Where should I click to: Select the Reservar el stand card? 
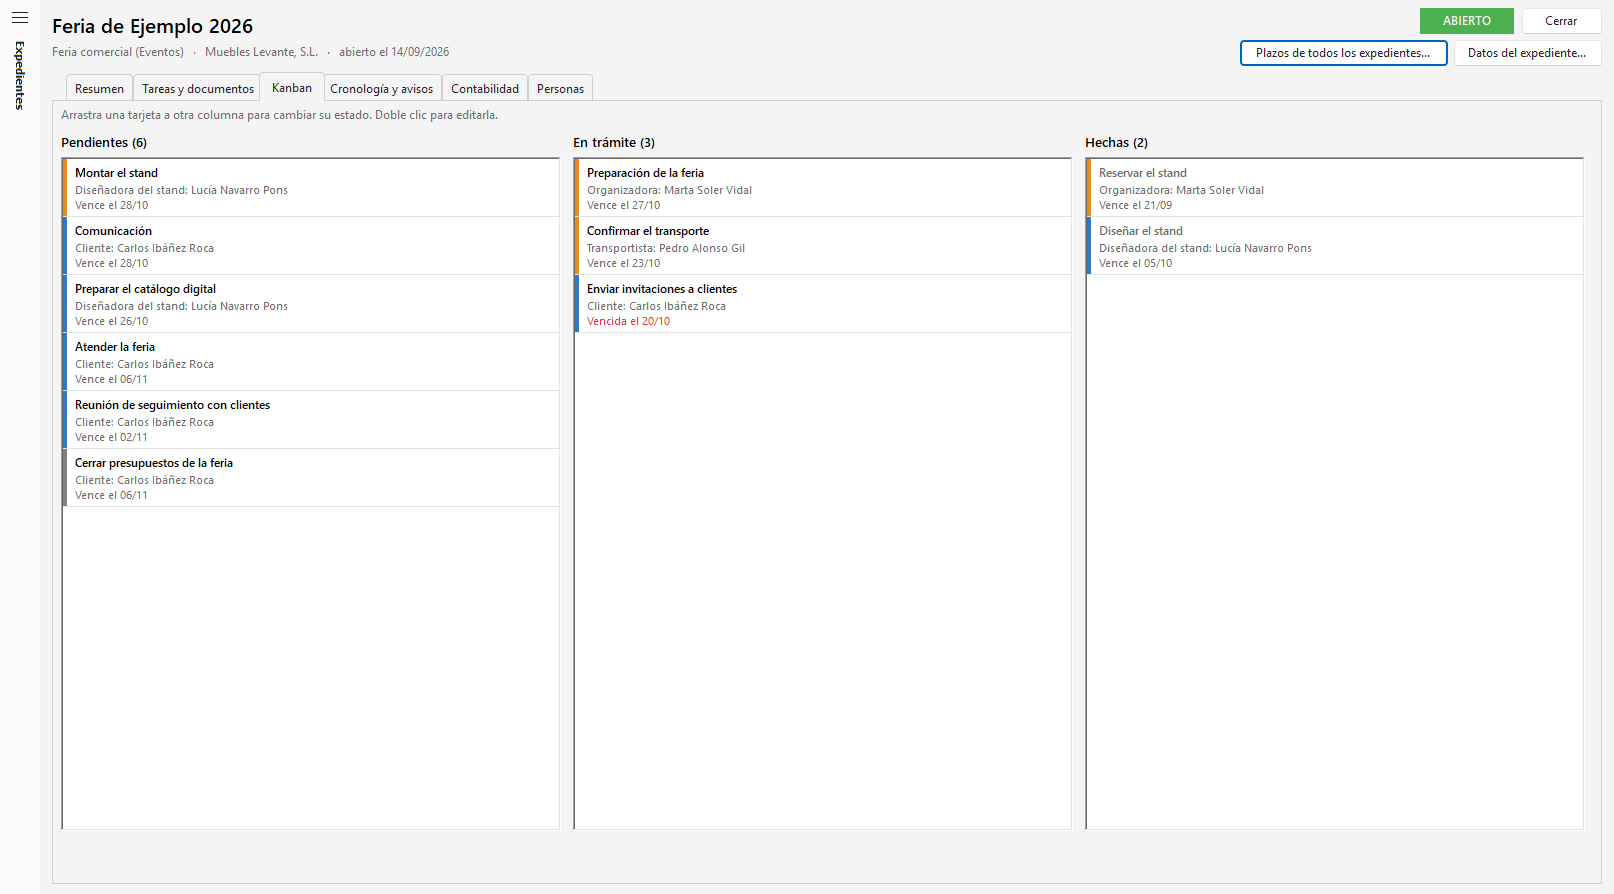pos(1335,188)
